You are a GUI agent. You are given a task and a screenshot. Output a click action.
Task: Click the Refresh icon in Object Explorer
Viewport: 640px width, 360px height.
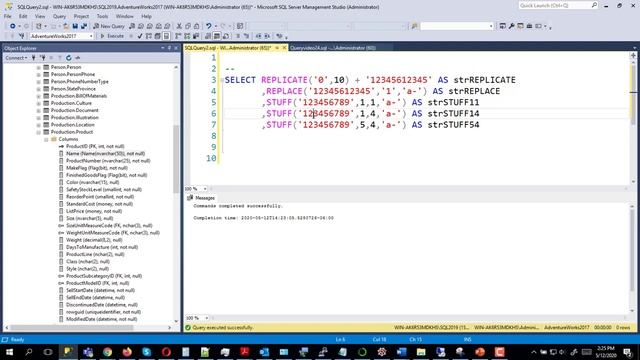[69, 58]
